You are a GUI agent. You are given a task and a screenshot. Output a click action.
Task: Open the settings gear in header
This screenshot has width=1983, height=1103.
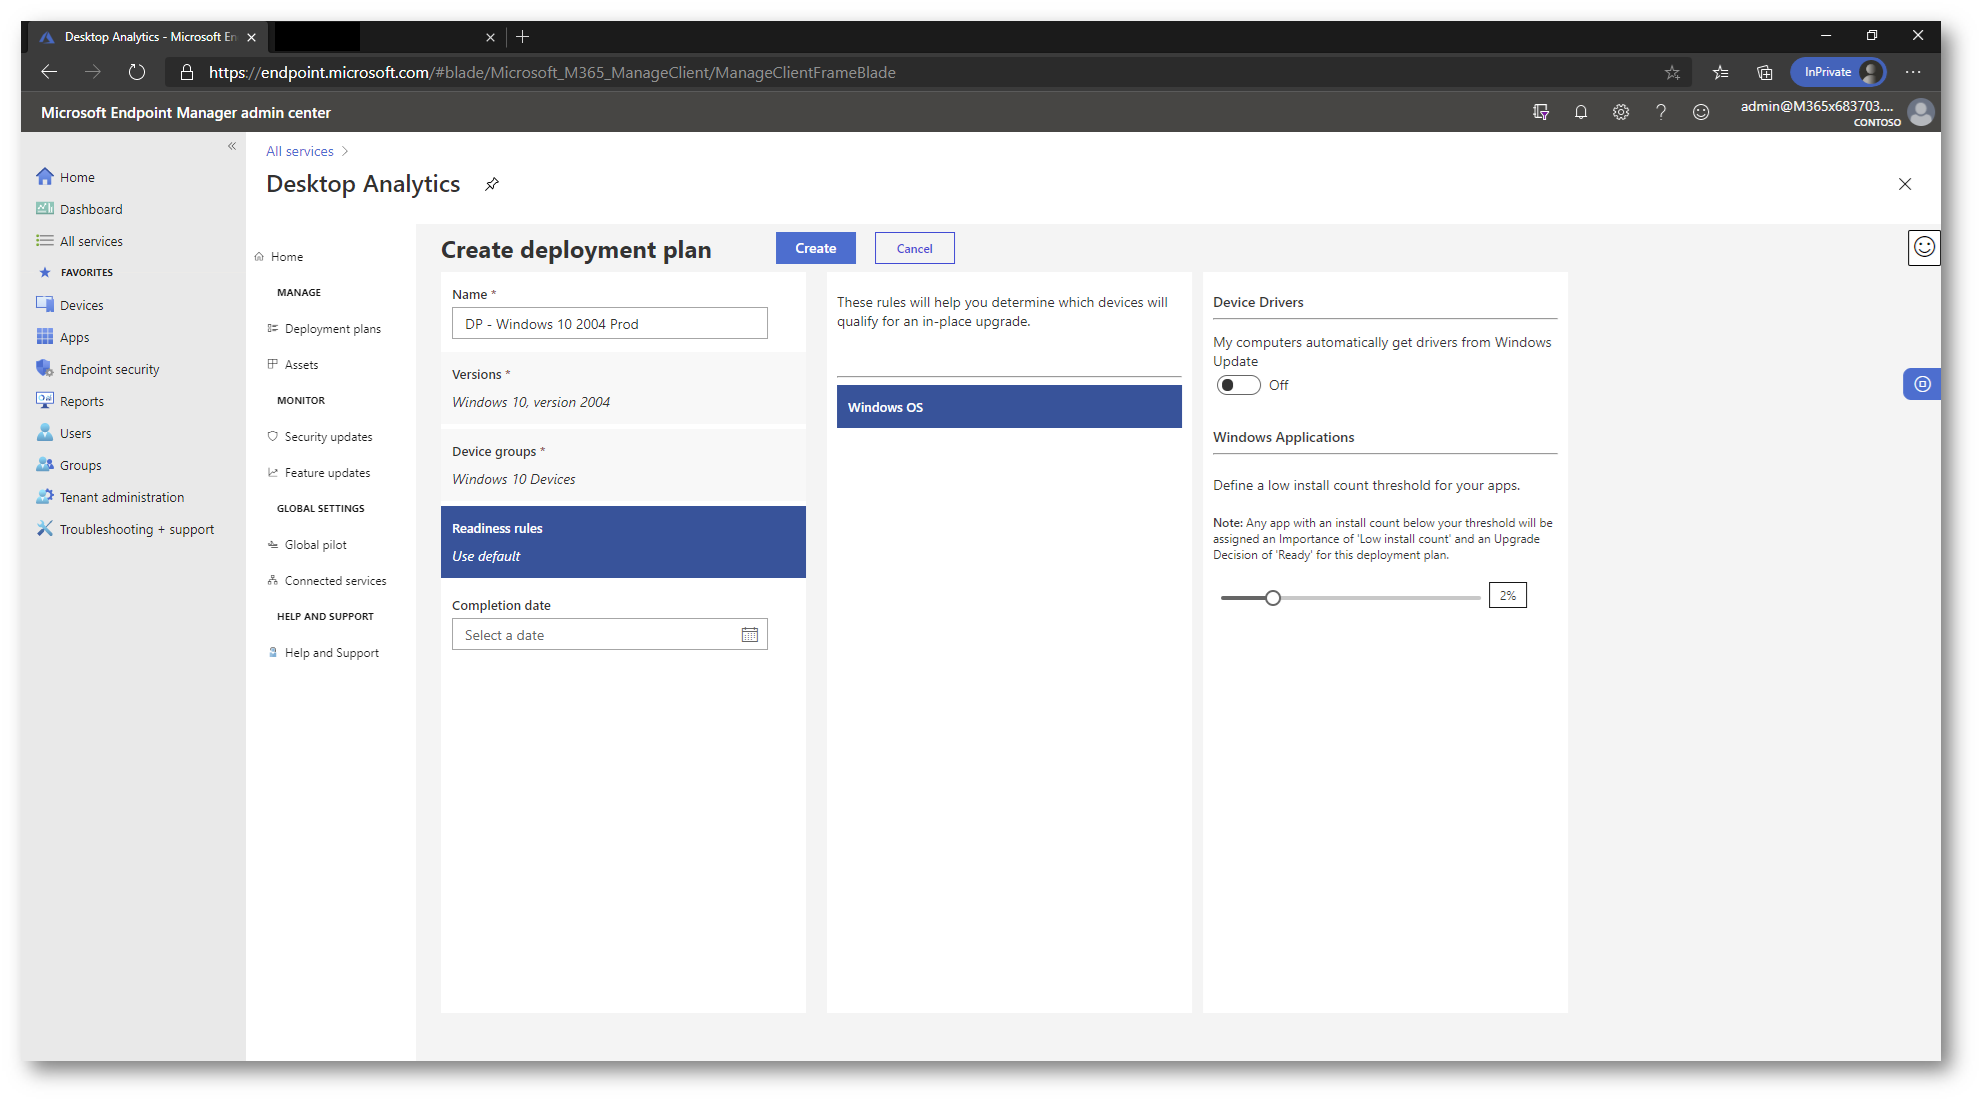[1621, 112]
